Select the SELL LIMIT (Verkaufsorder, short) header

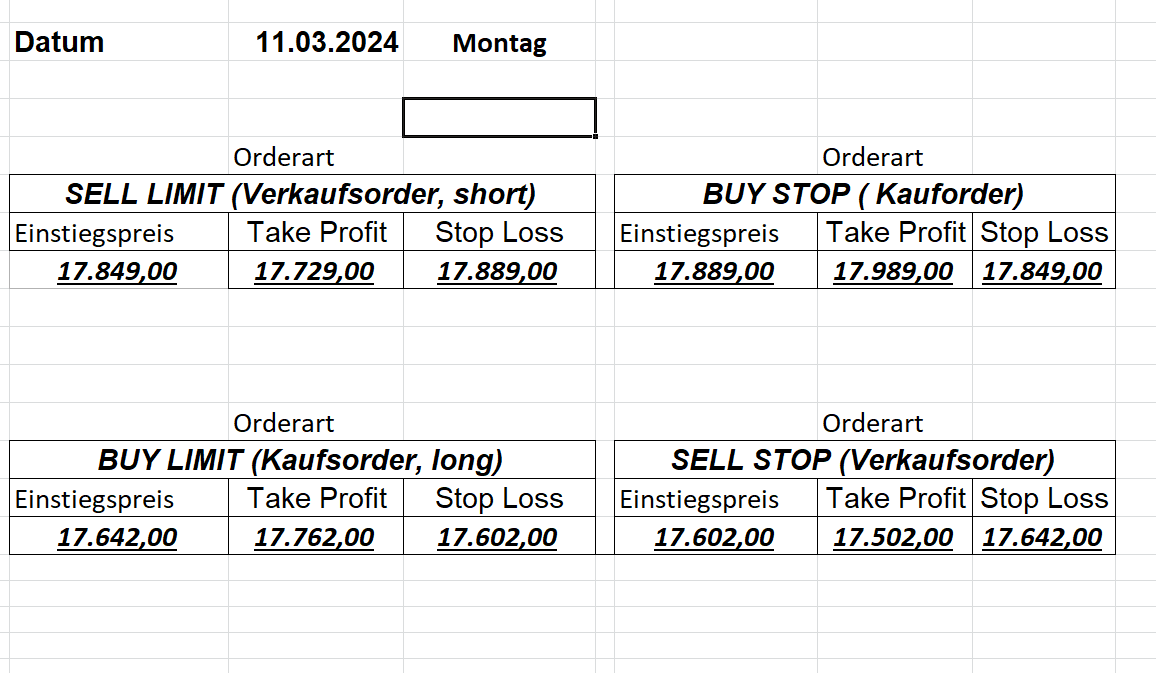point(301,194)
